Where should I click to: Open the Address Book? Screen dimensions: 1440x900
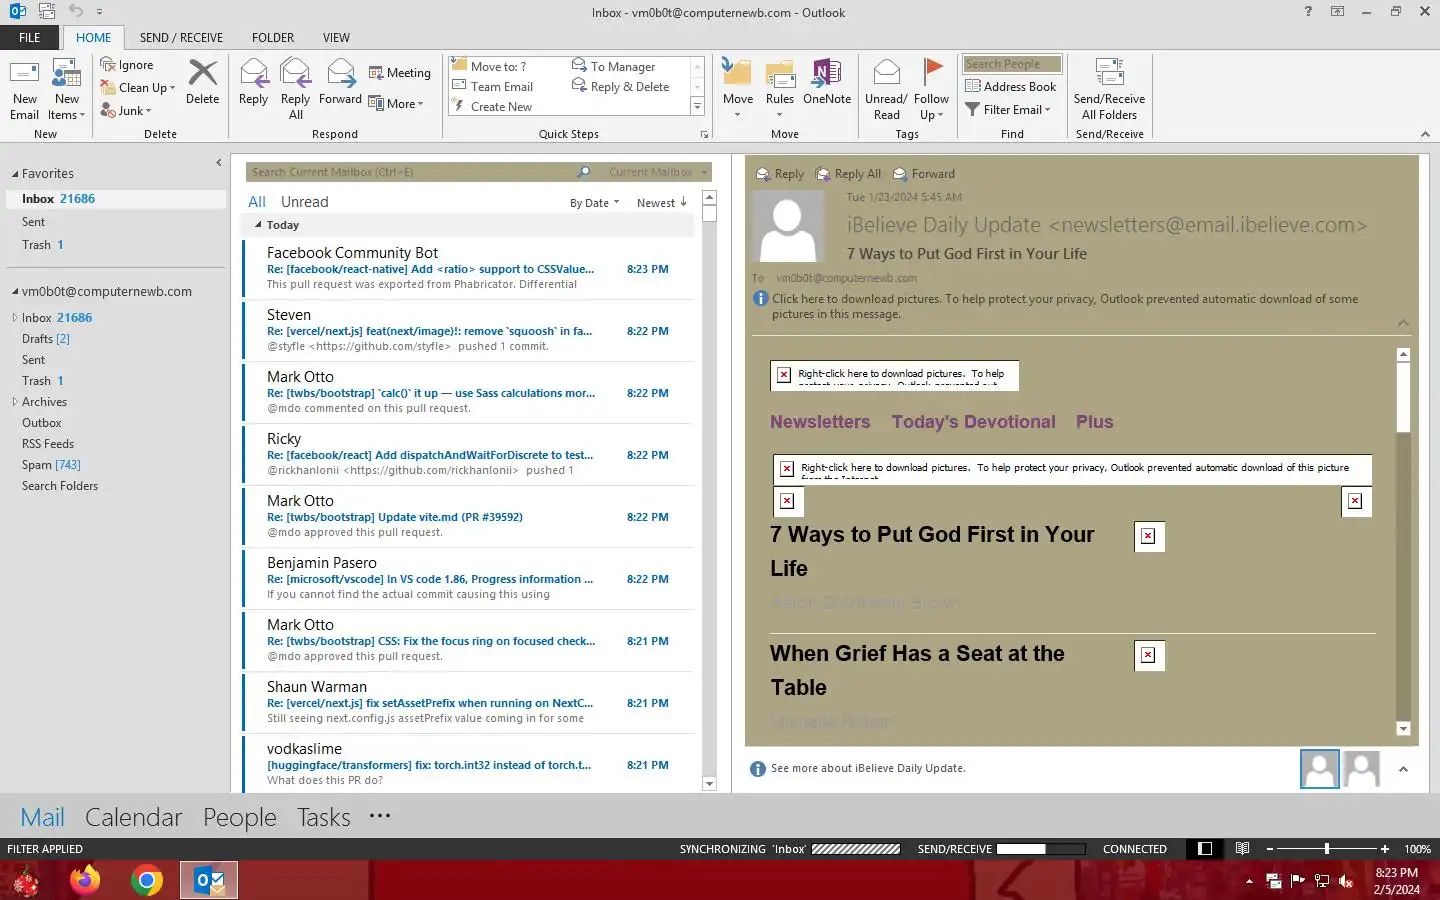pyautogui.click(x=1010, y=86)
